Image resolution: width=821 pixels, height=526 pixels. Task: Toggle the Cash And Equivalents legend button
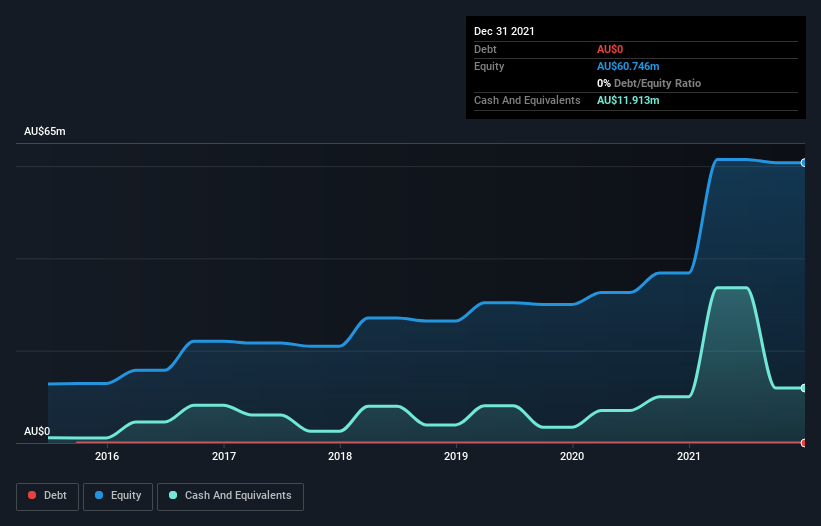tap(230, 496)
